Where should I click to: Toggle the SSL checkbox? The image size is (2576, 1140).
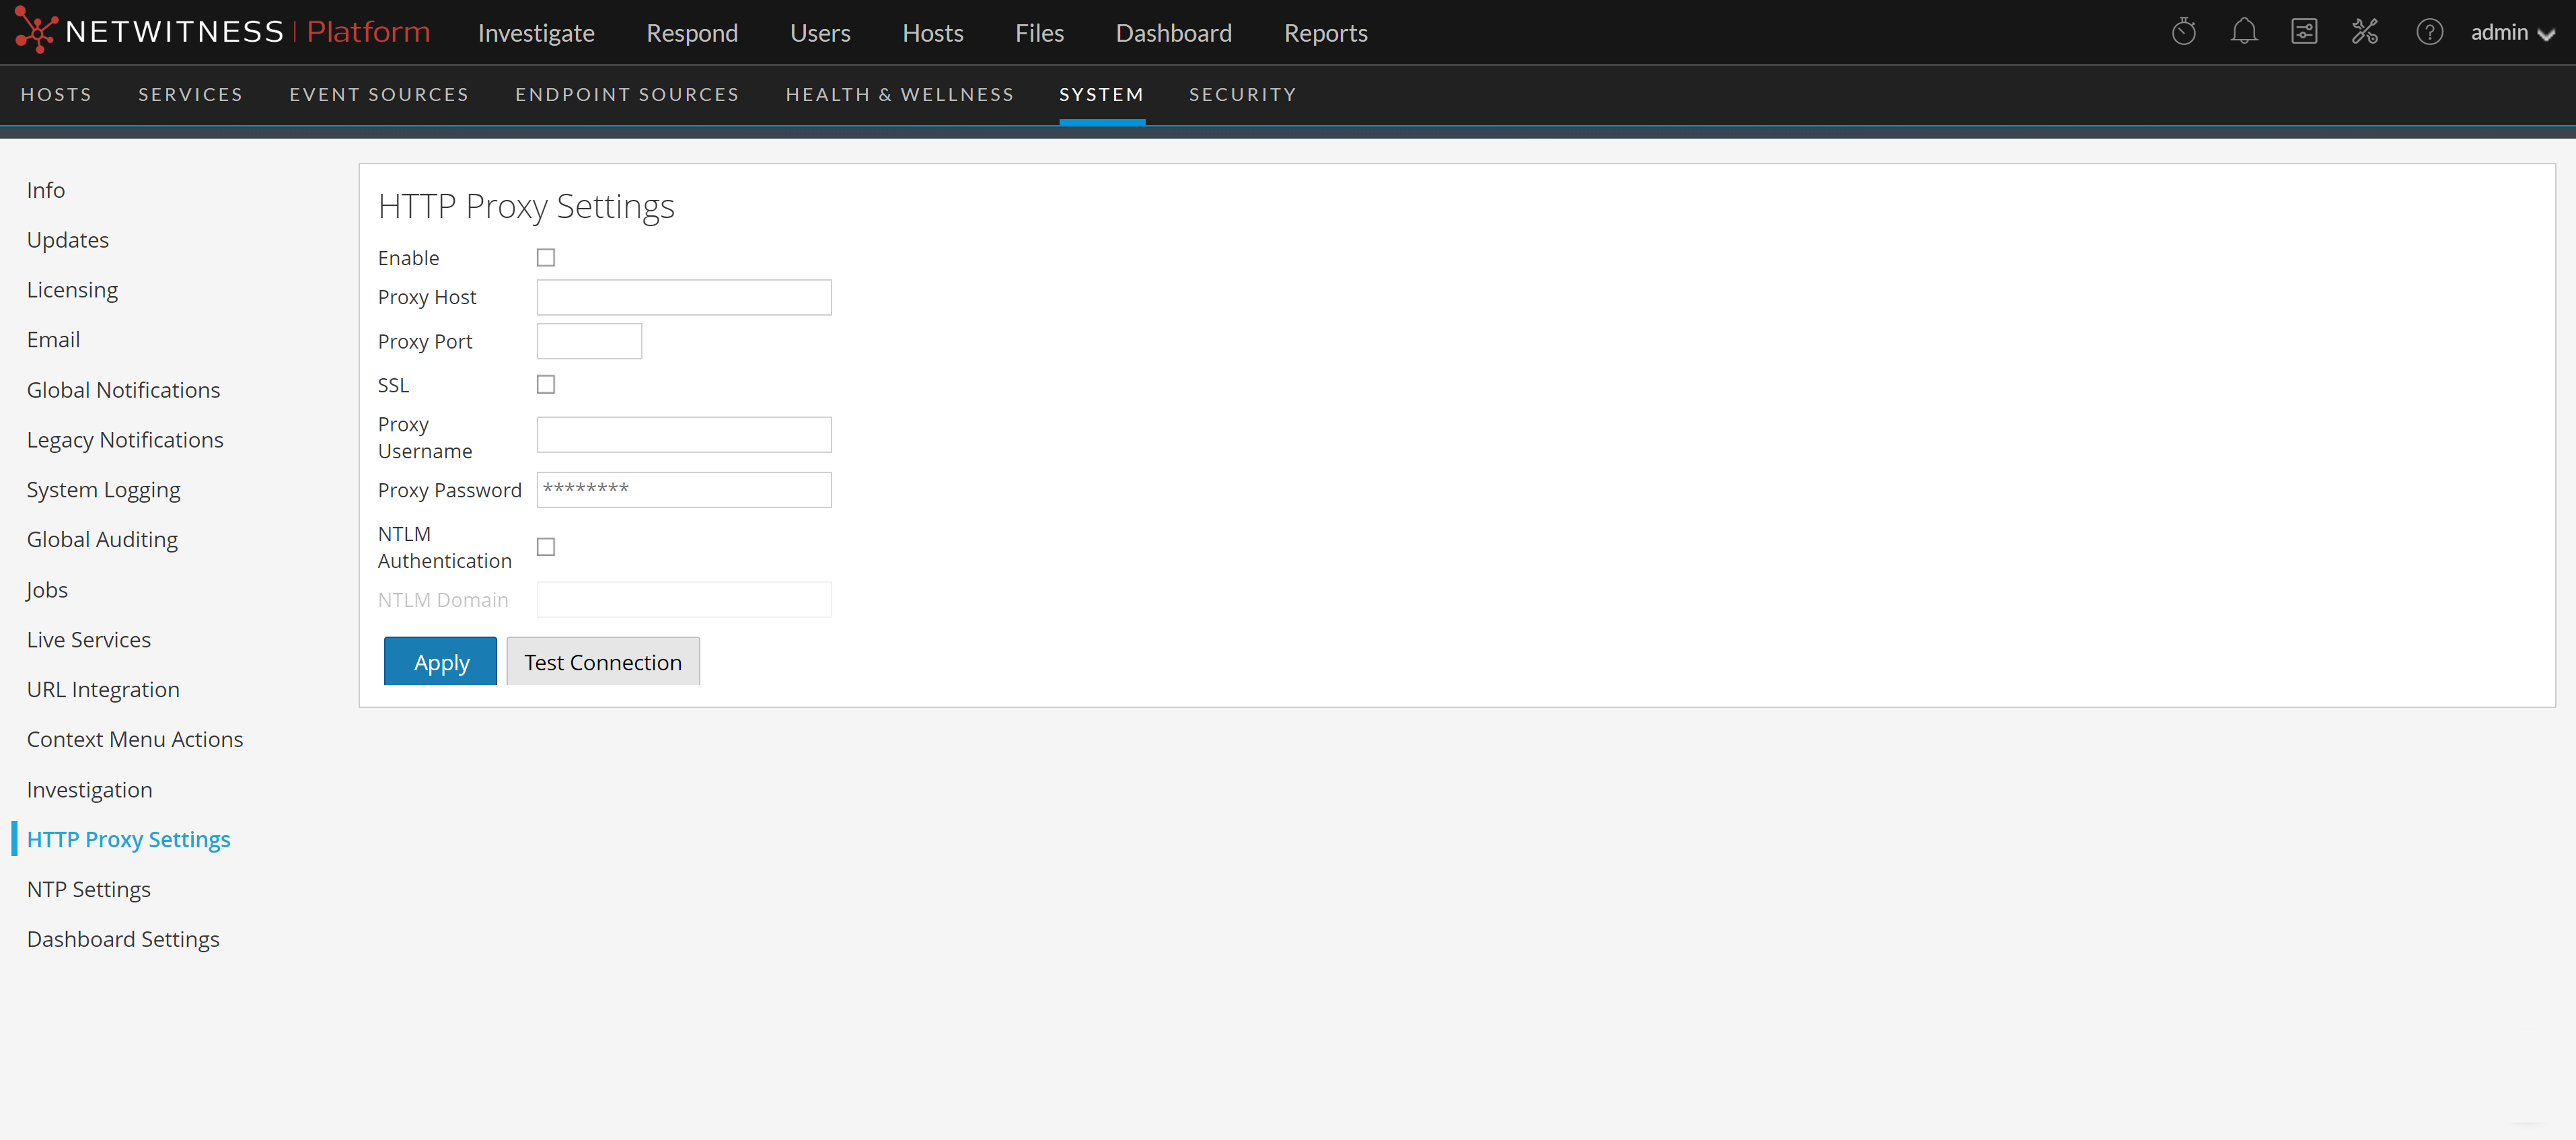546,385
